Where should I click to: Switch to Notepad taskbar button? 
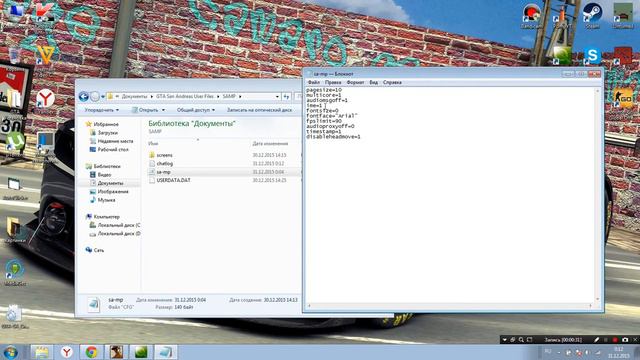pyautogui.click(x=166, y=352)
